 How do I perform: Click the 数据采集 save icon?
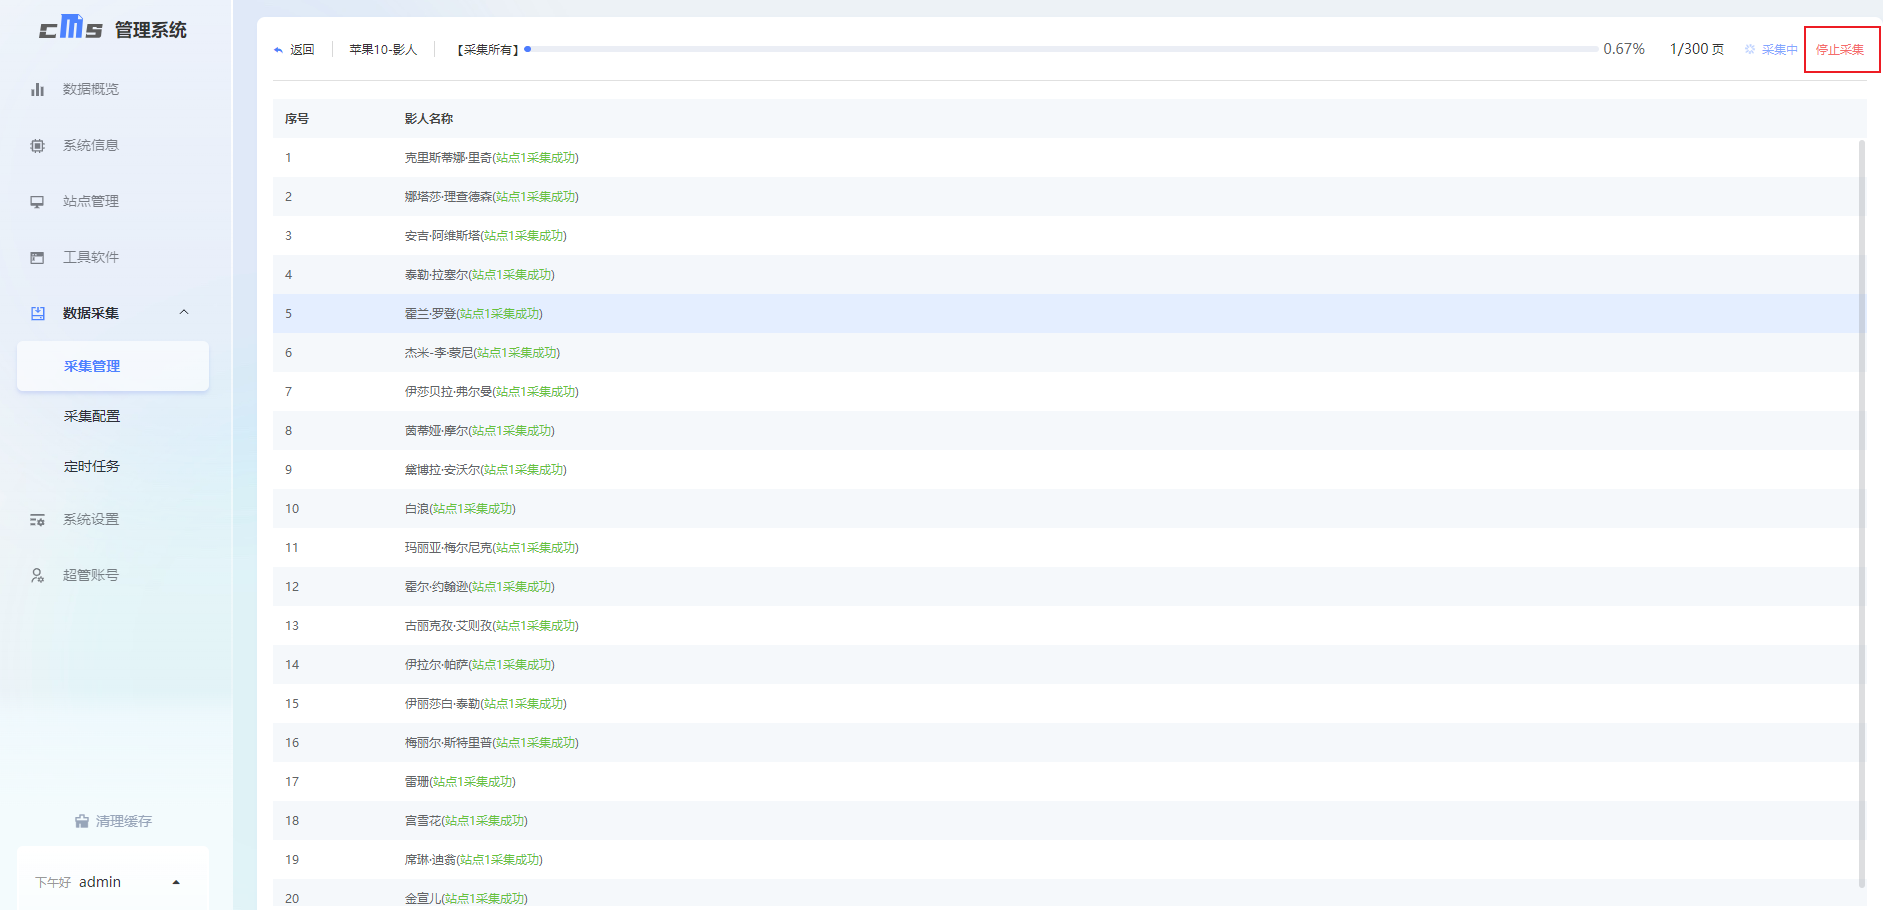pyautogui.click(x=37, y=313)
